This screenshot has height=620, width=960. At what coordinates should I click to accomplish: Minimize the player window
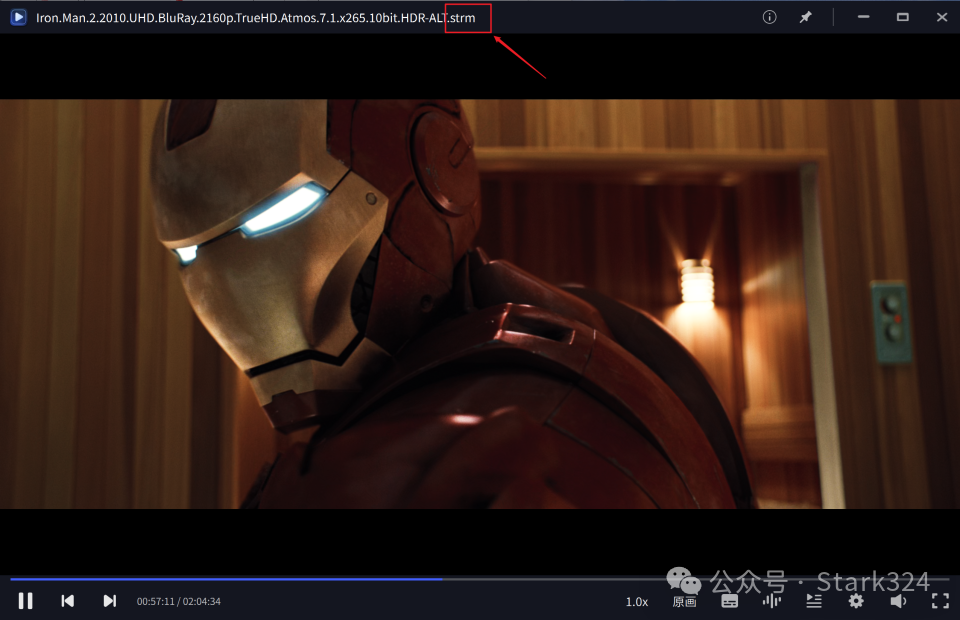[863, 17]
